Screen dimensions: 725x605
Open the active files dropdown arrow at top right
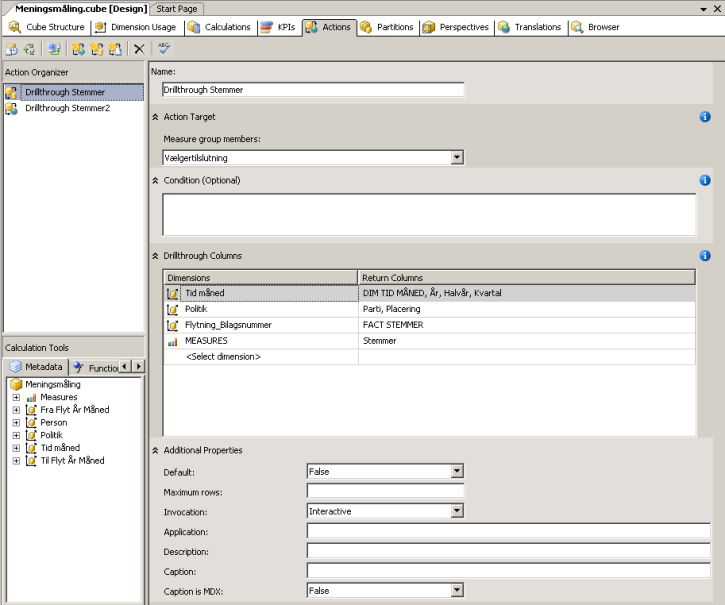click(x=703, y=9)
